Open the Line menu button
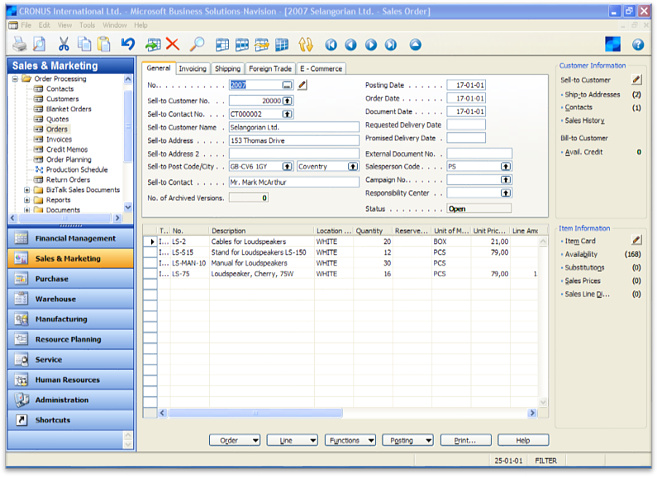This screenshot has height=477, width=657. (x=292, y=440)
